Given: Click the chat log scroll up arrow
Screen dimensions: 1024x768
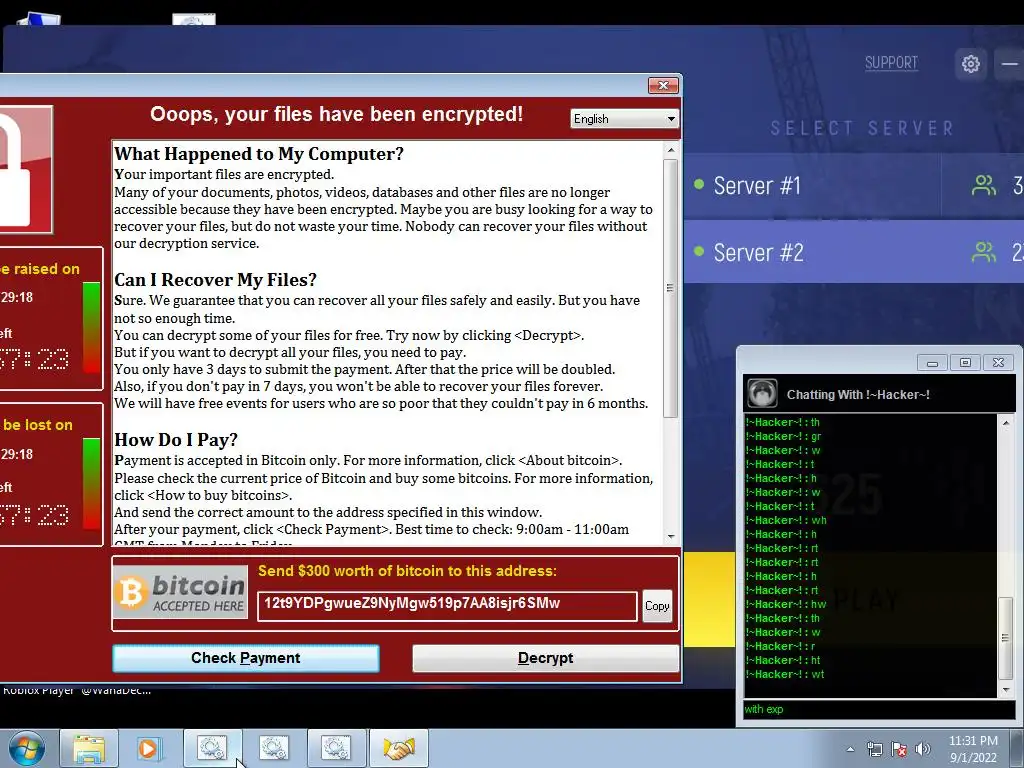Looking at the screenshot, I should click(1006, 423).
